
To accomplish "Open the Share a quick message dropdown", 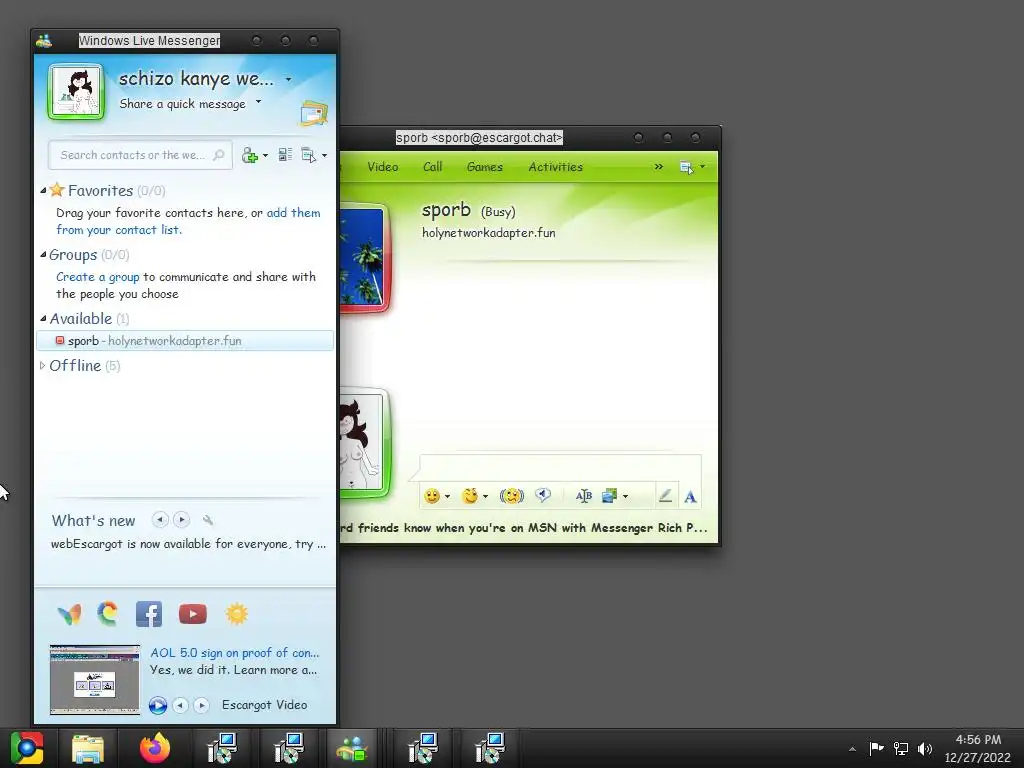I will pos(259,101).
